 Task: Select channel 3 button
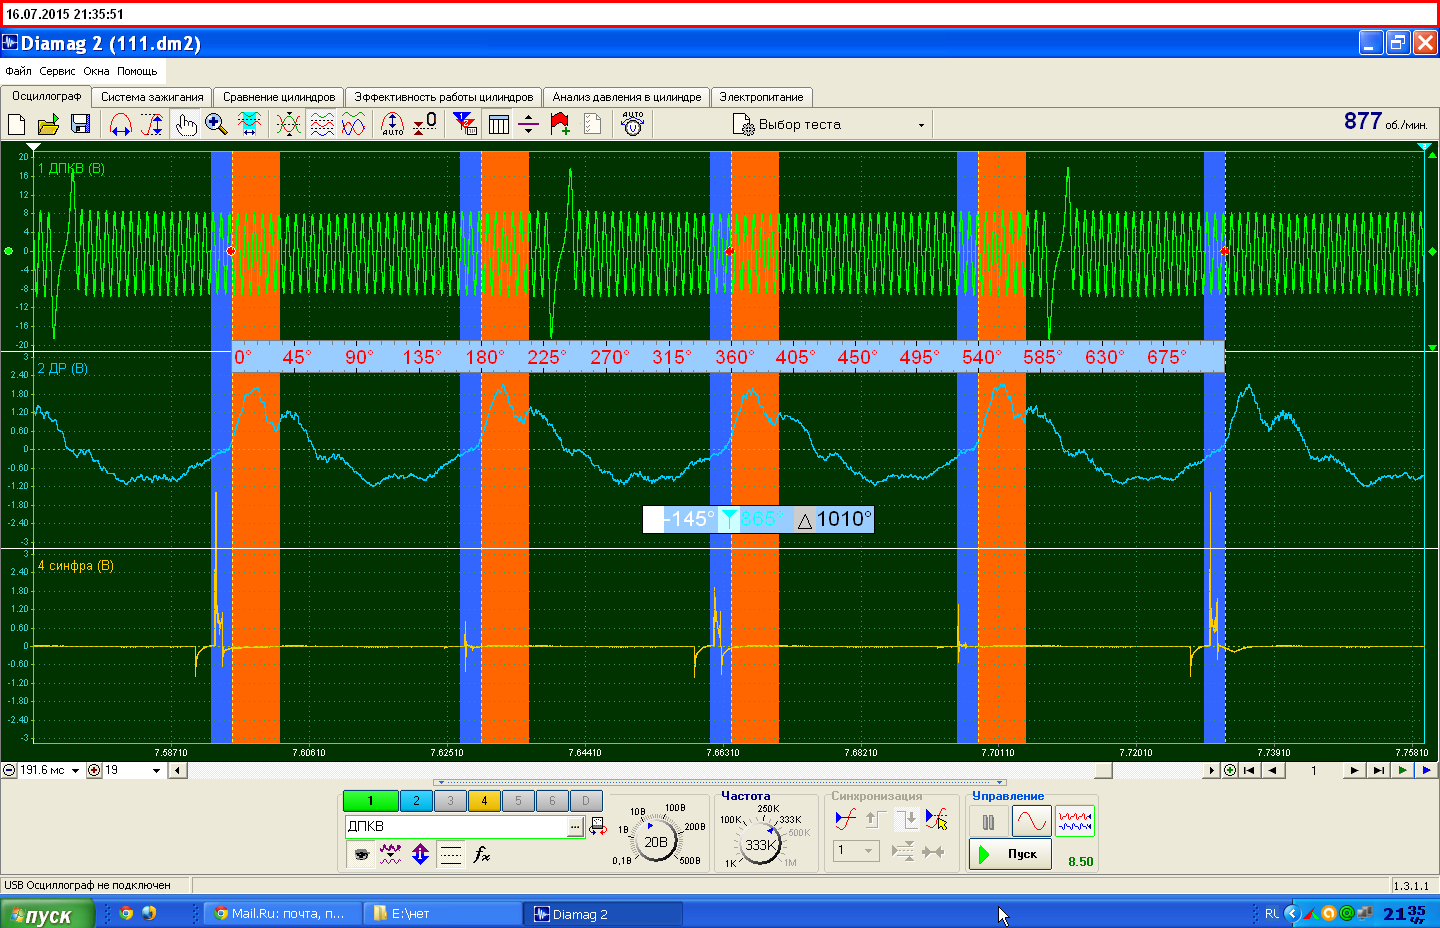tap(450, 800)
